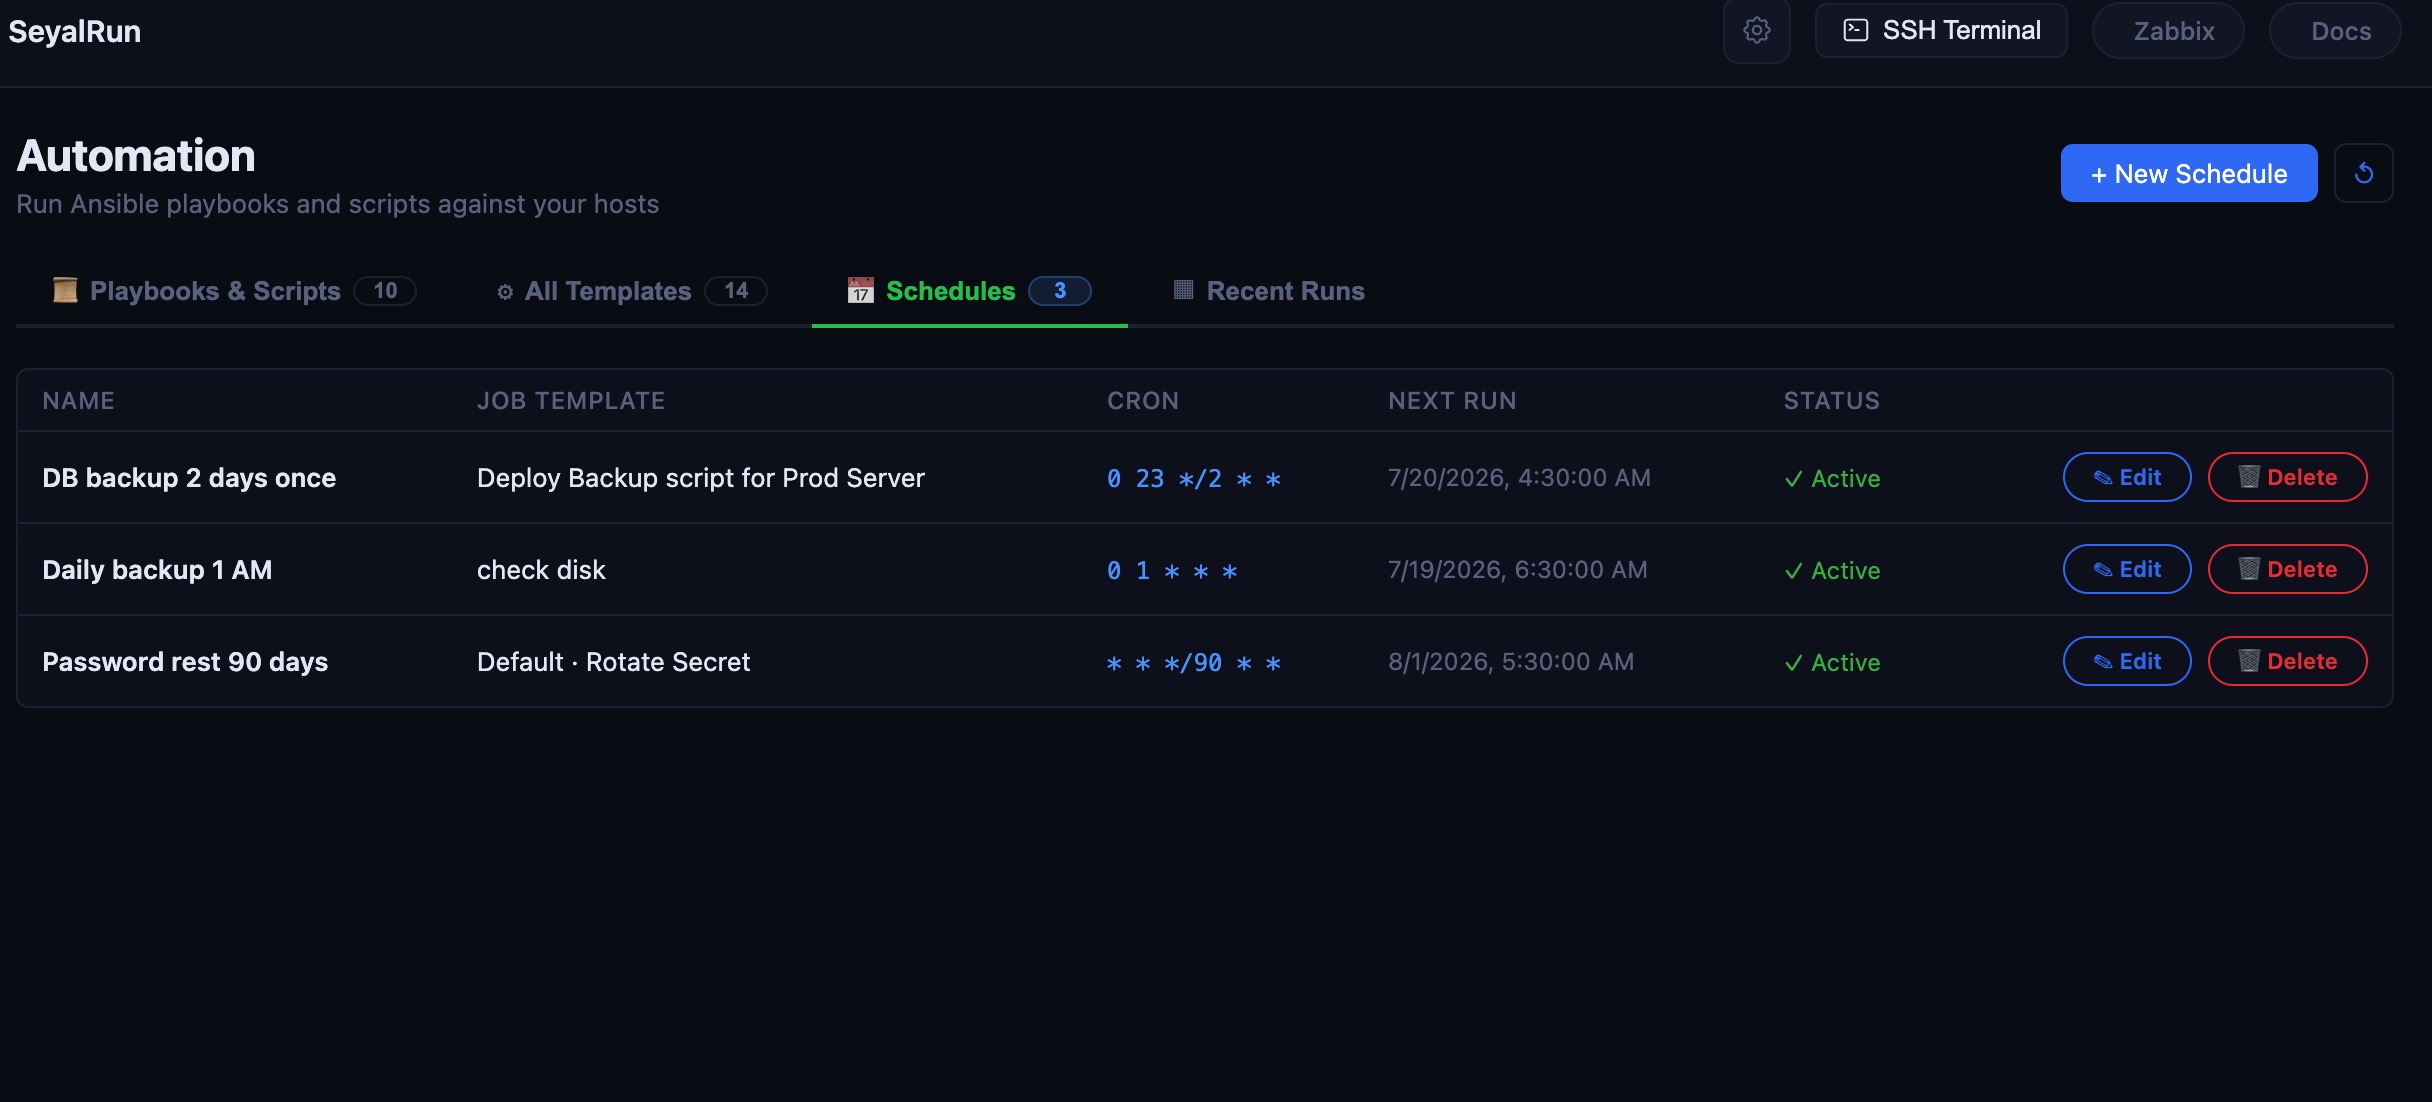Click 'Default · Rotate Secret' job template
The height and width of the screenshot is (1102, 2432).
[x=613, y=662]
